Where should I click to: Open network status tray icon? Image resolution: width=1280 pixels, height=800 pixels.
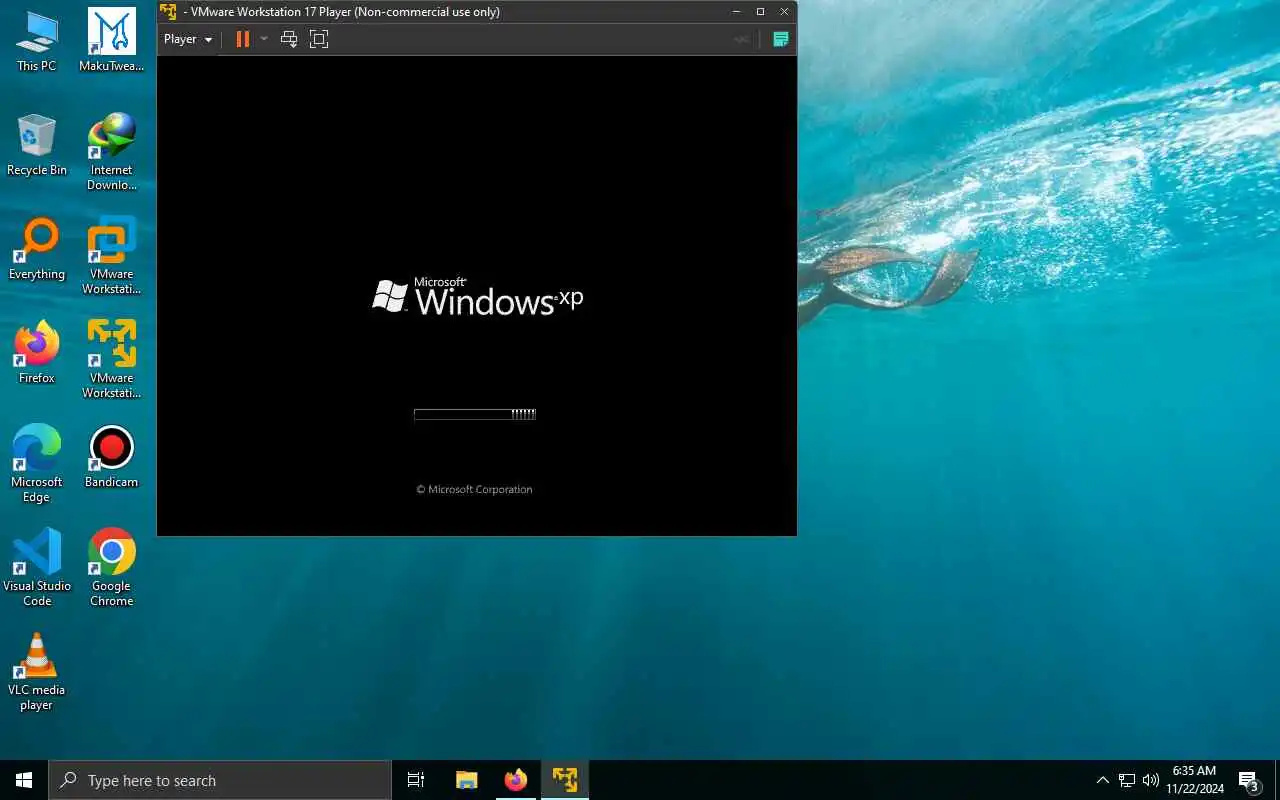point(1127,780)
